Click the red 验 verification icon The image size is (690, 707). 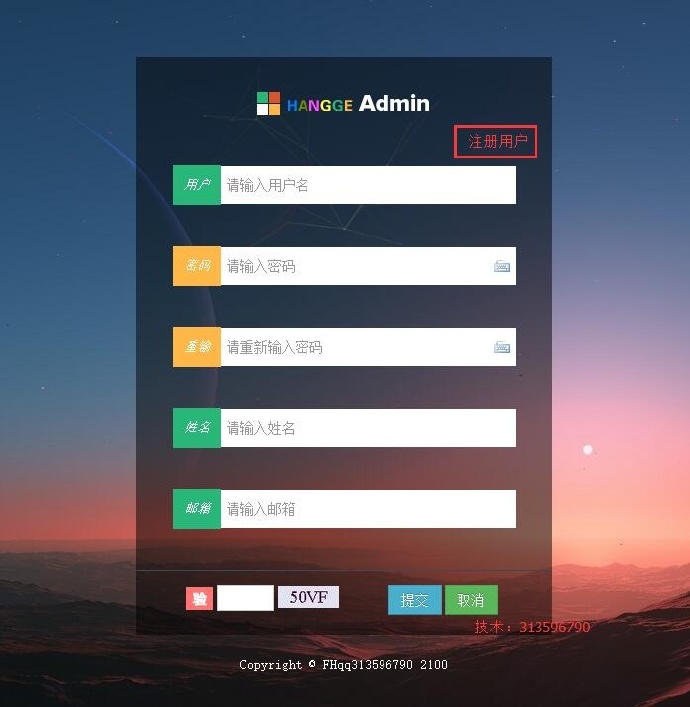coord(199,598)
